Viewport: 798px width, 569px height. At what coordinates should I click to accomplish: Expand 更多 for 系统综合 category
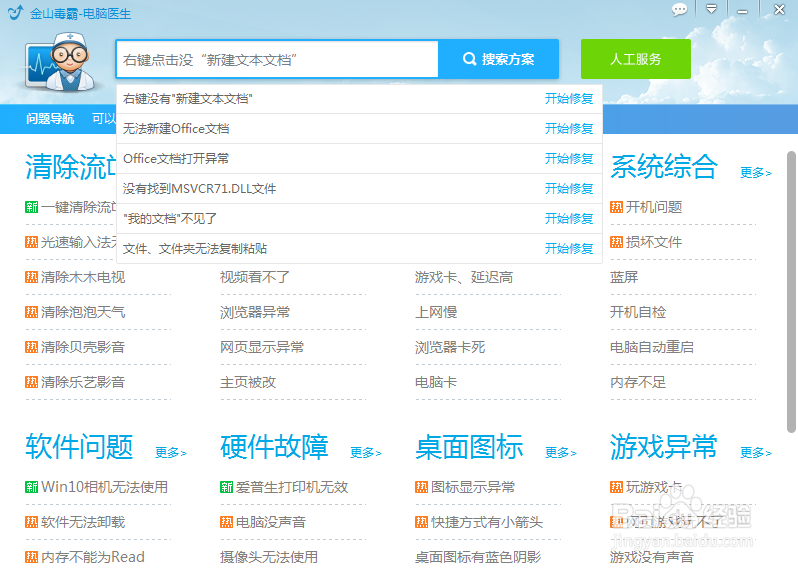[x=756, y=173]
